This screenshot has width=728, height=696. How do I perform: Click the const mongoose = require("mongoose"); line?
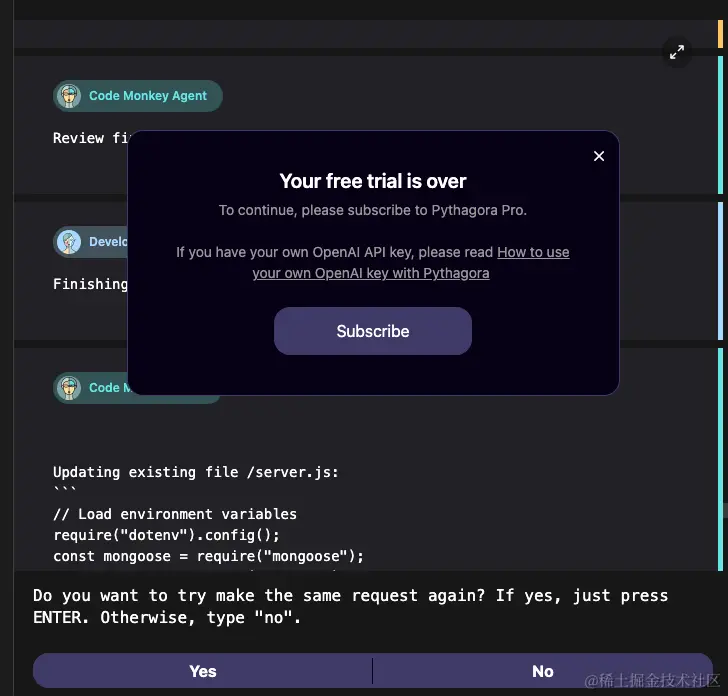pyautogui.click(x=208, y=556)
